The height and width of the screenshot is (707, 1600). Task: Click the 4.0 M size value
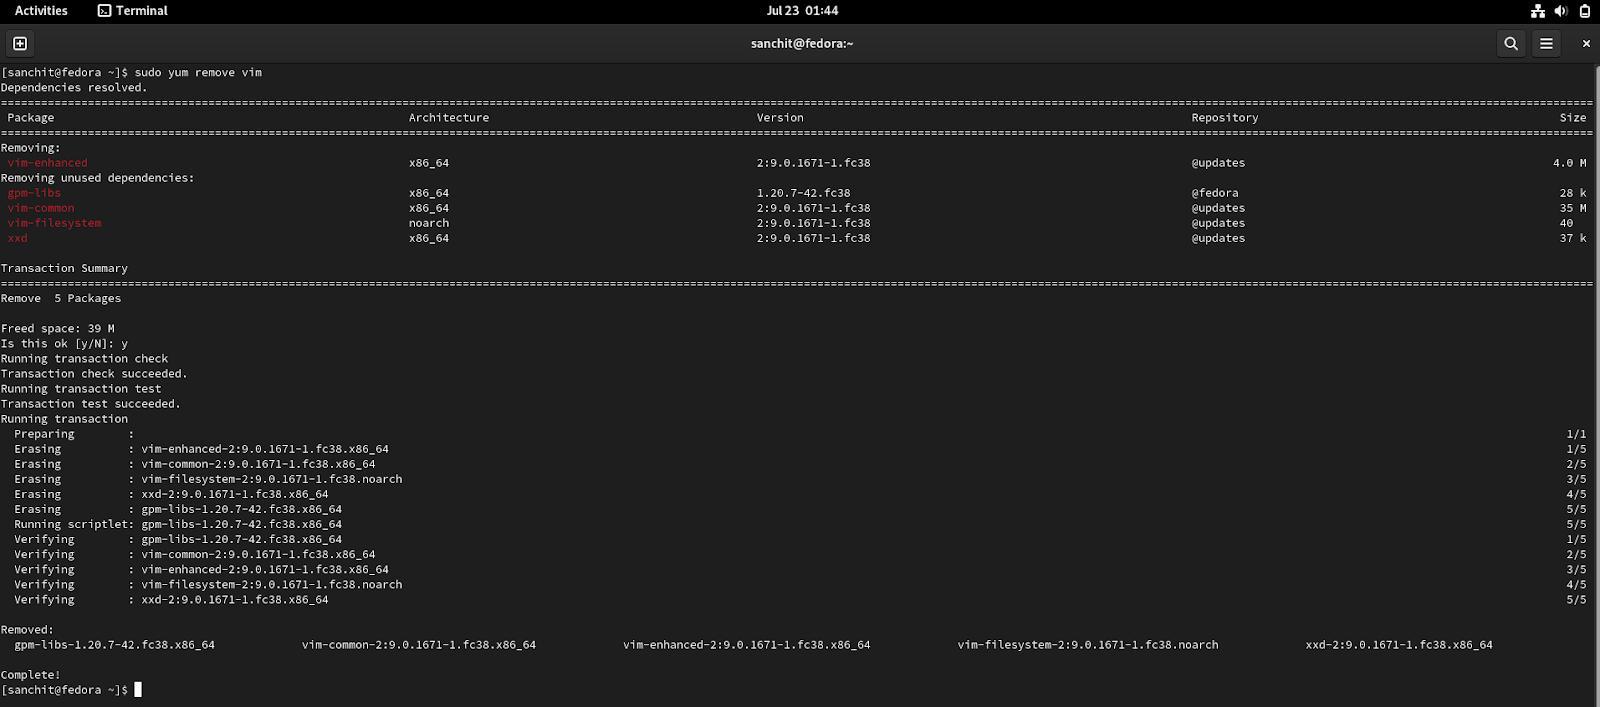tap(1570, 162)
